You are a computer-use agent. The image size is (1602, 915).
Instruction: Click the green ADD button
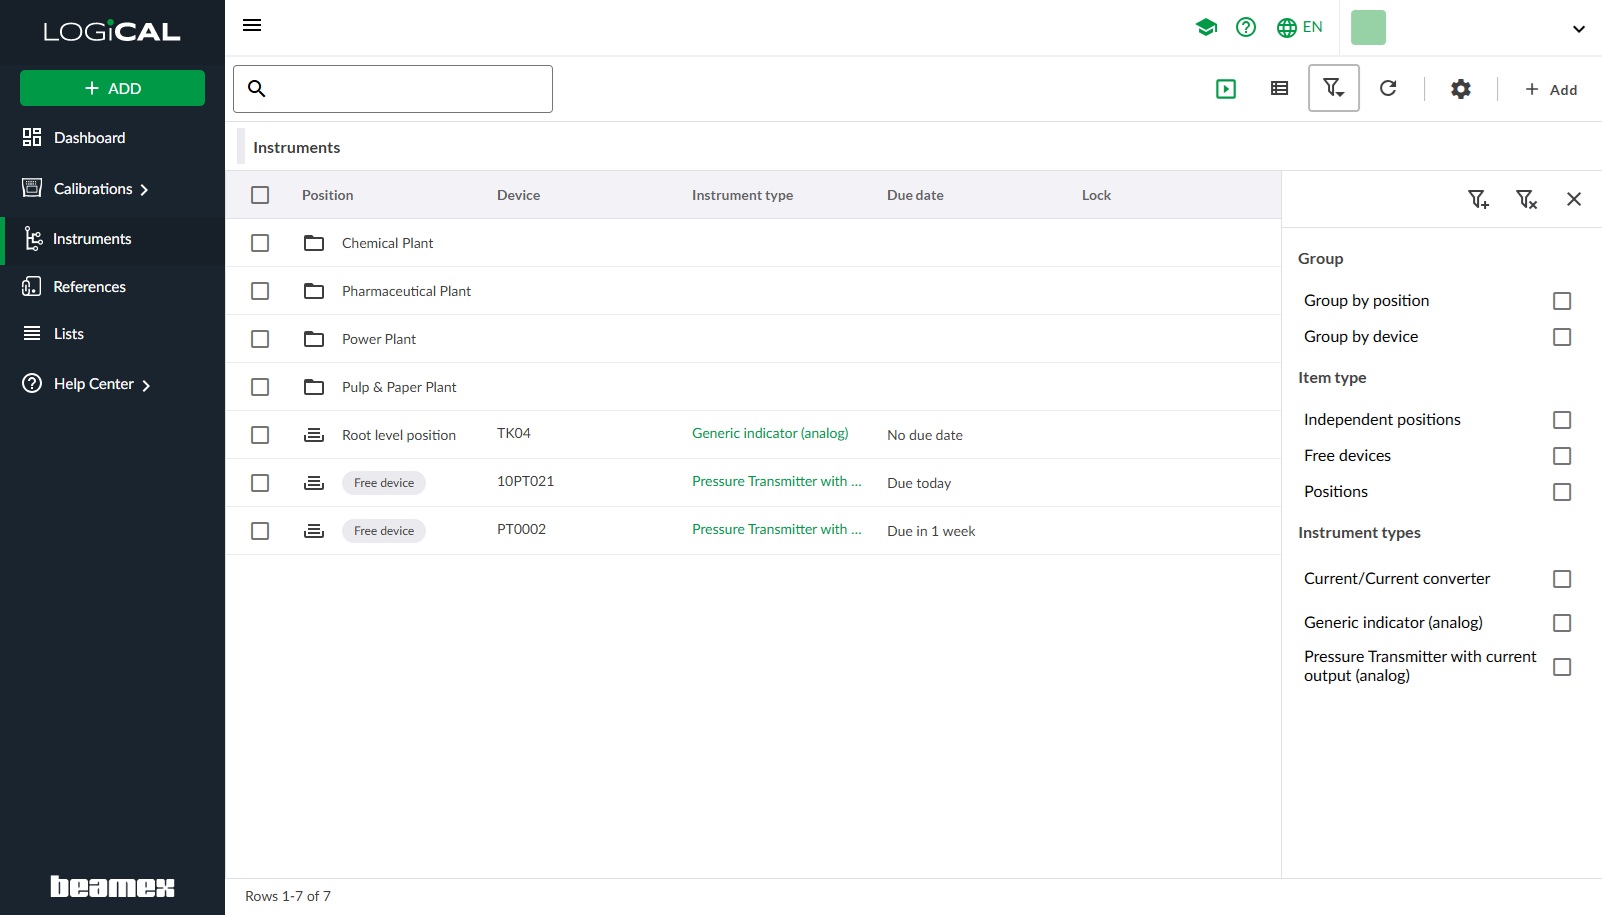click(112, 88)
